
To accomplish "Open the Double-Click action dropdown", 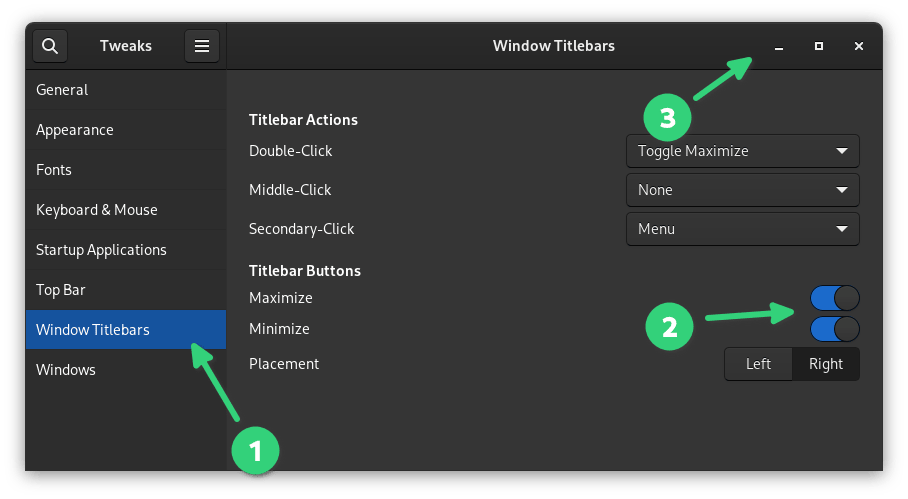I will click(x=742, y=151).
